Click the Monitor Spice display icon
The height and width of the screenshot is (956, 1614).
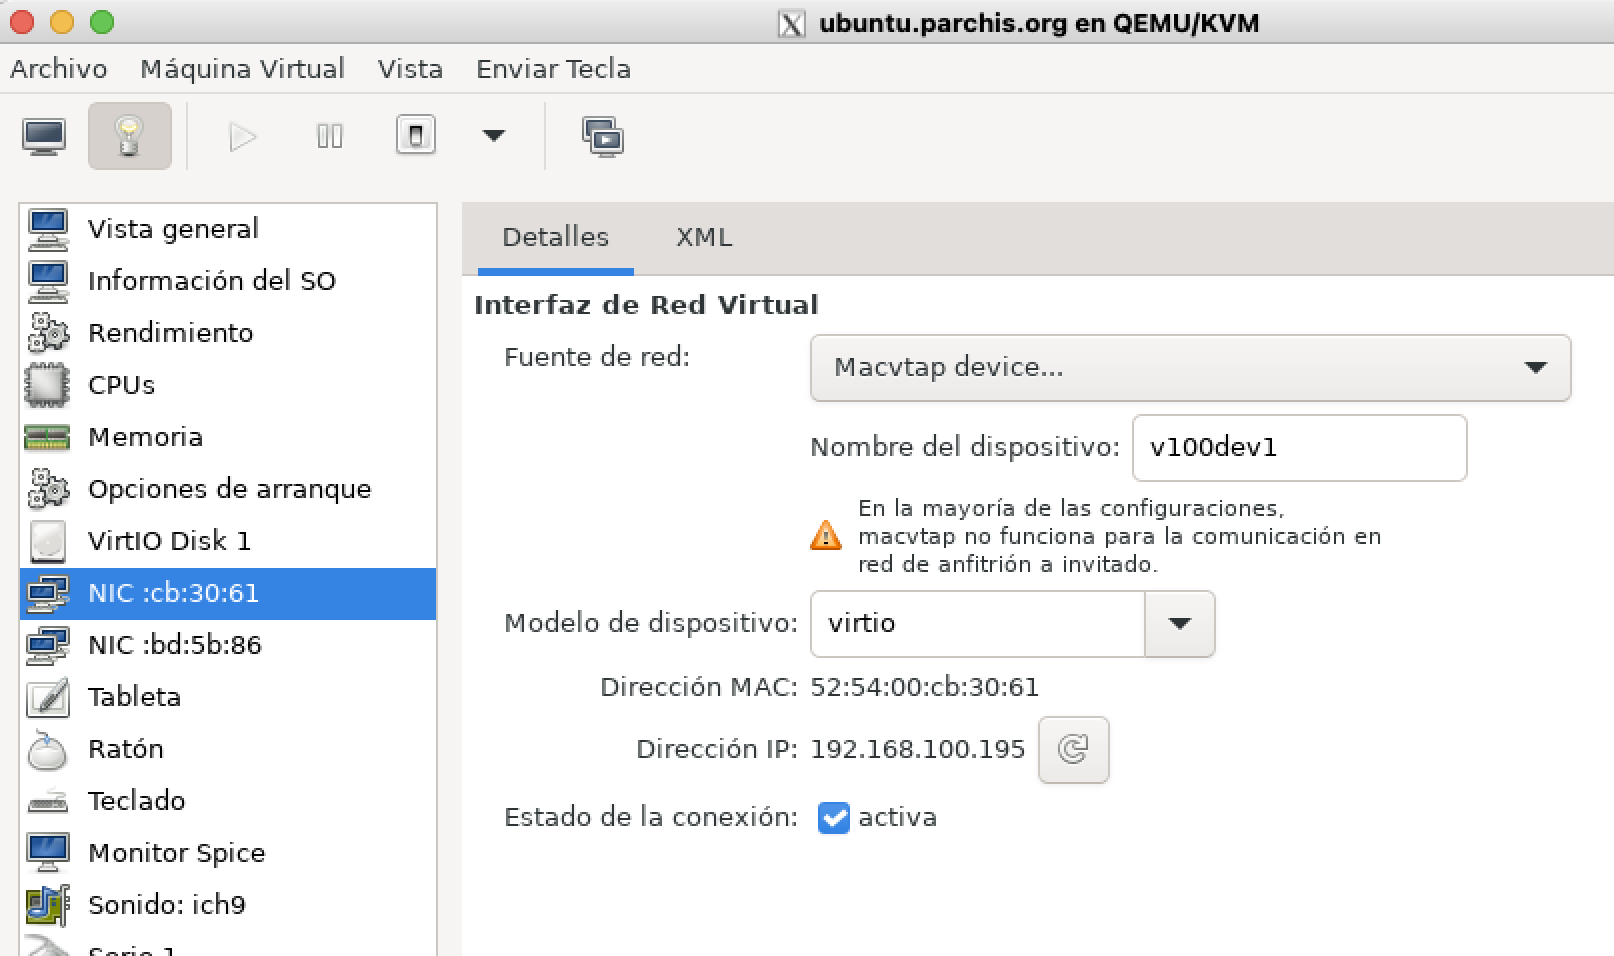pyautogui.click(x=48, y=853)
